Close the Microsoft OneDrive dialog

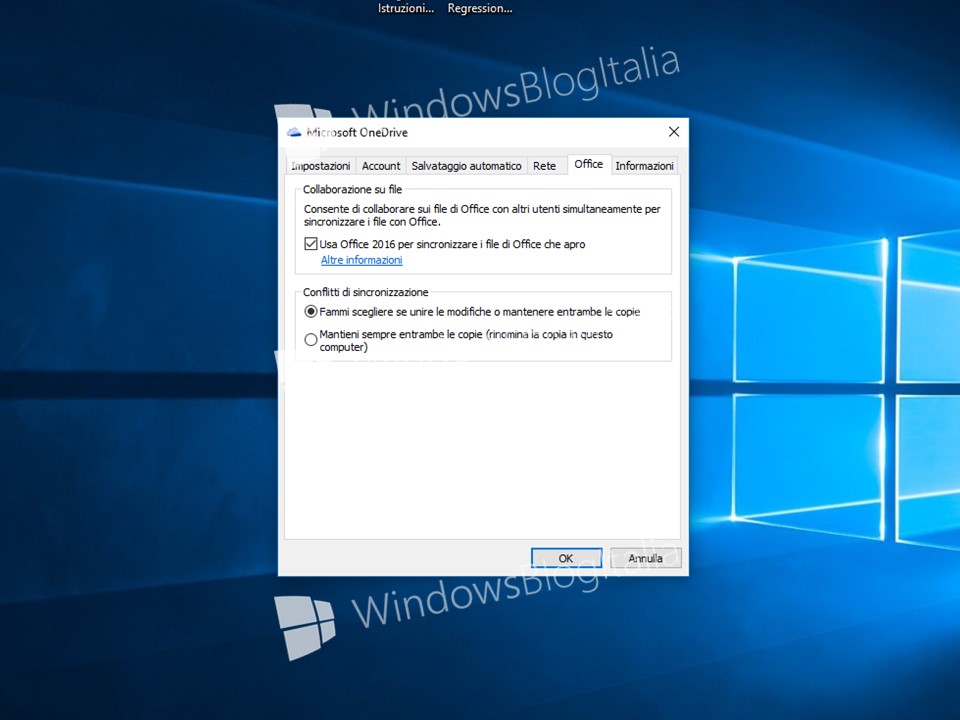click(x=674, y=132)
